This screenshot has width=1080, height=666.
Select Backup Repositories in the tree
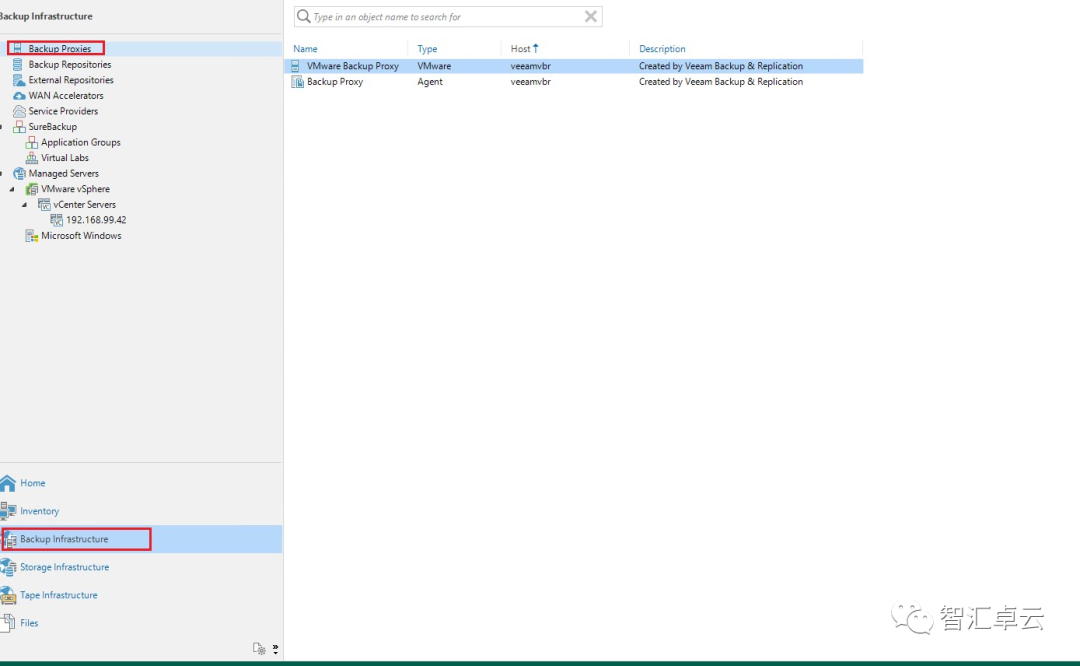(x=70, y=64)
